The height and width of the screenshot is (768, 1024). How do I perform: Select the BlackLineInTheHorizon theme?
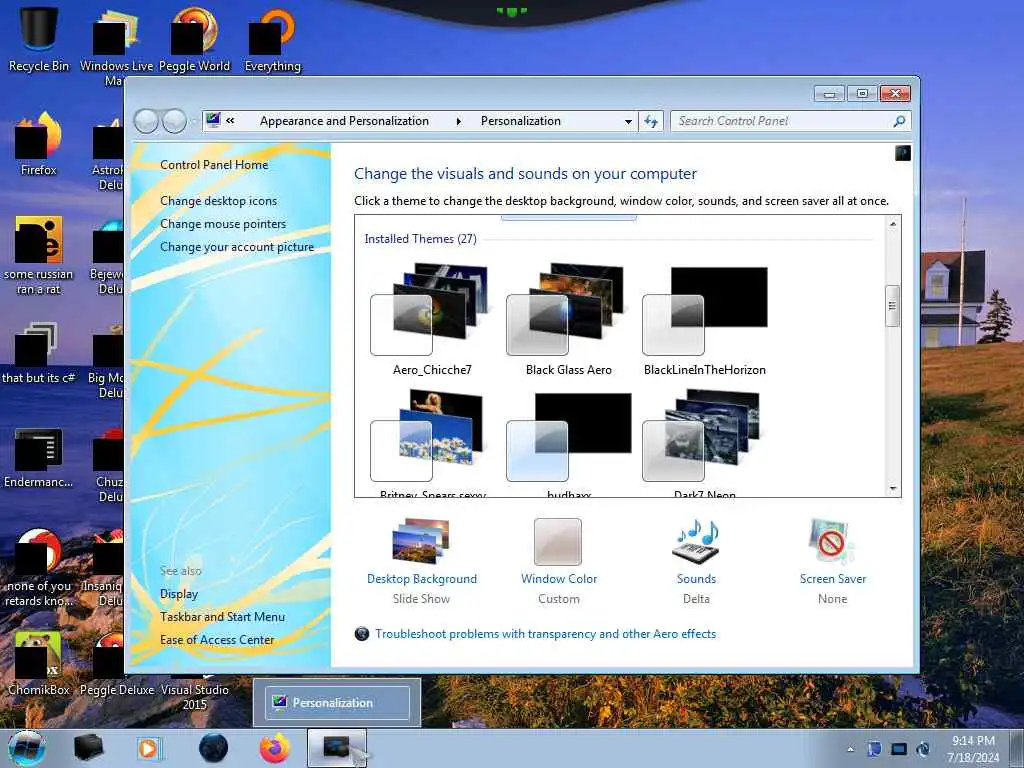point(705,319)
